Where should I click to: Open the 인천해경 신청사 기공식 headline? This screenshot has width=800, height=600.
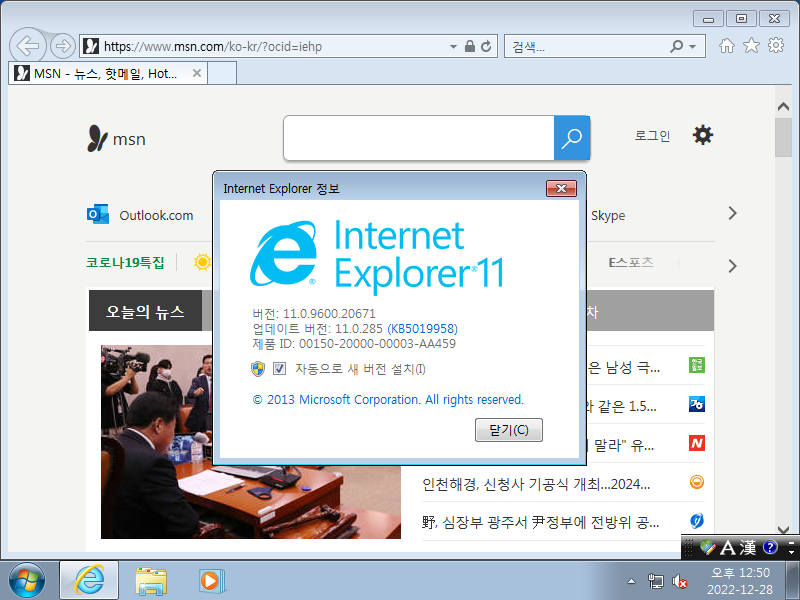(x=536, y=484)
